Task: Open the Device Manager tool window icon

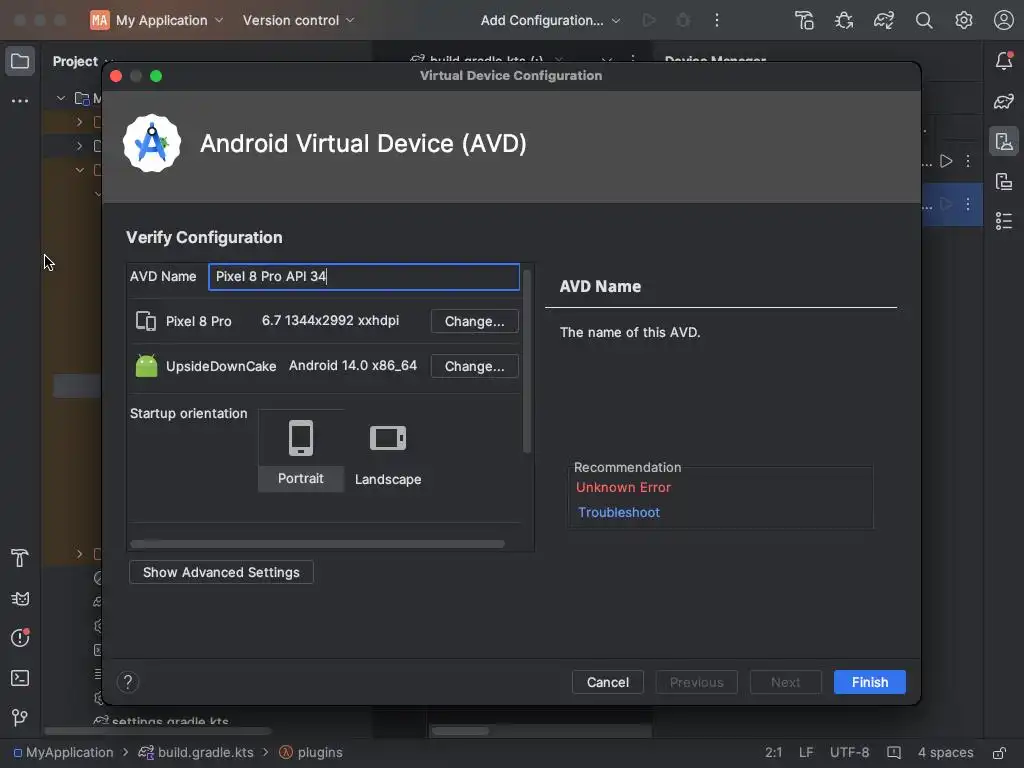Action: coord(1004,141)
